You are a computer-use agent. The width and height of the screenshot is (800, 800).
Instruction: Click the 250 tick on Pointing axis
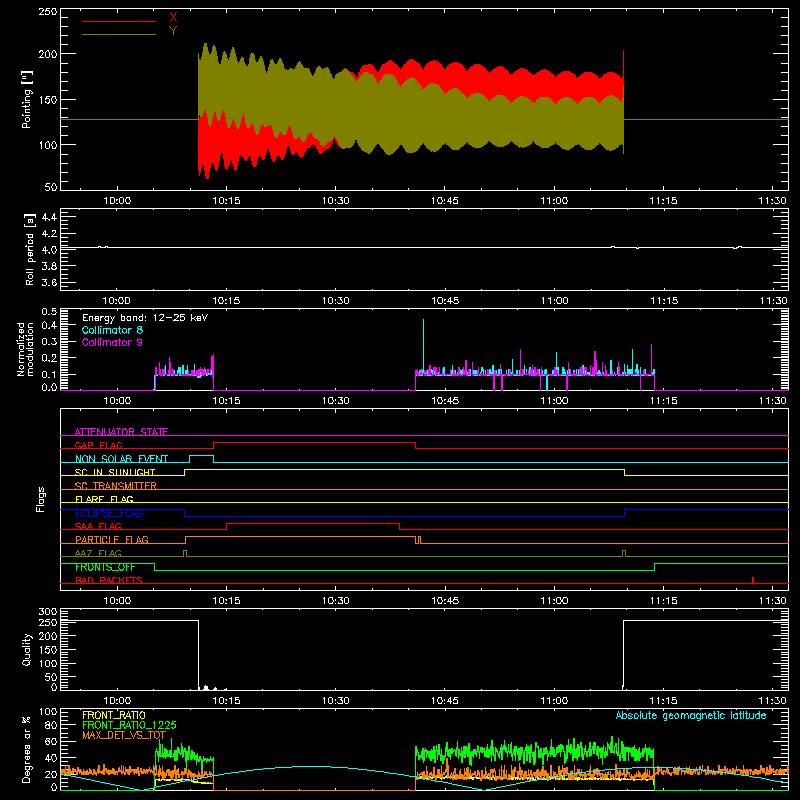[48, 12]
